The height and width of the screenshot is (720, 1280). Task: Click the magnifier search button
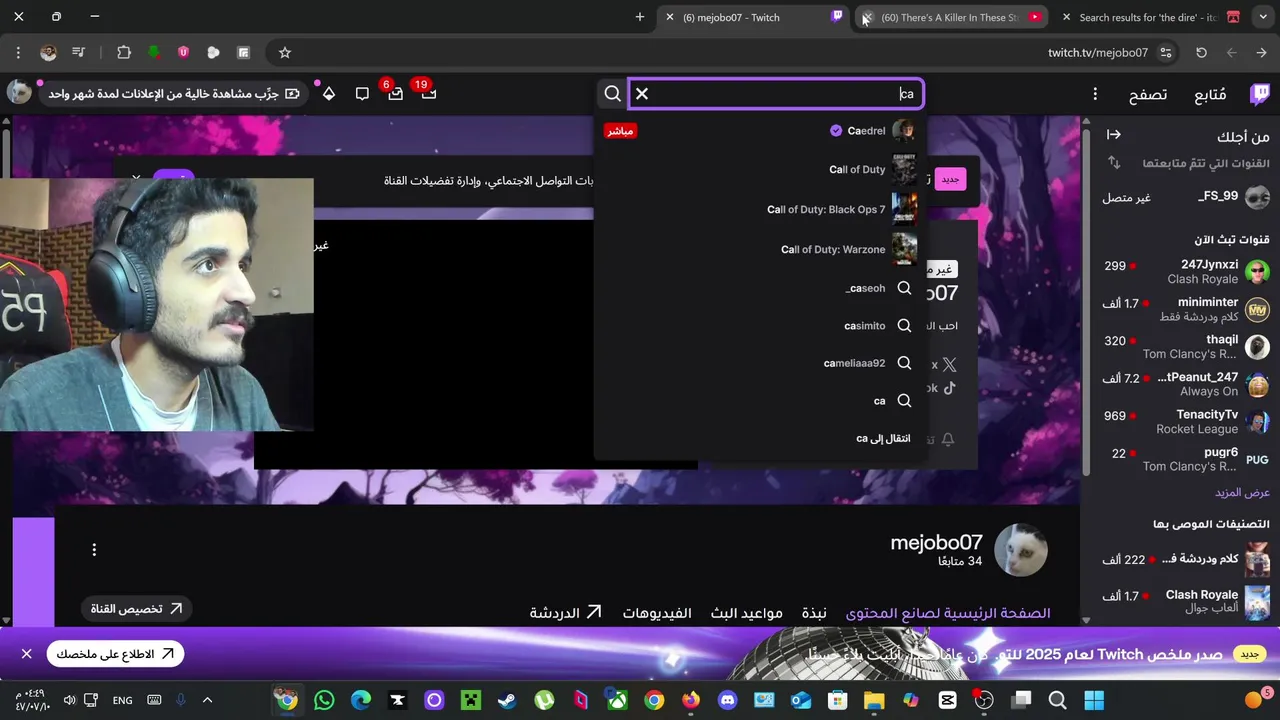[612, 94]
